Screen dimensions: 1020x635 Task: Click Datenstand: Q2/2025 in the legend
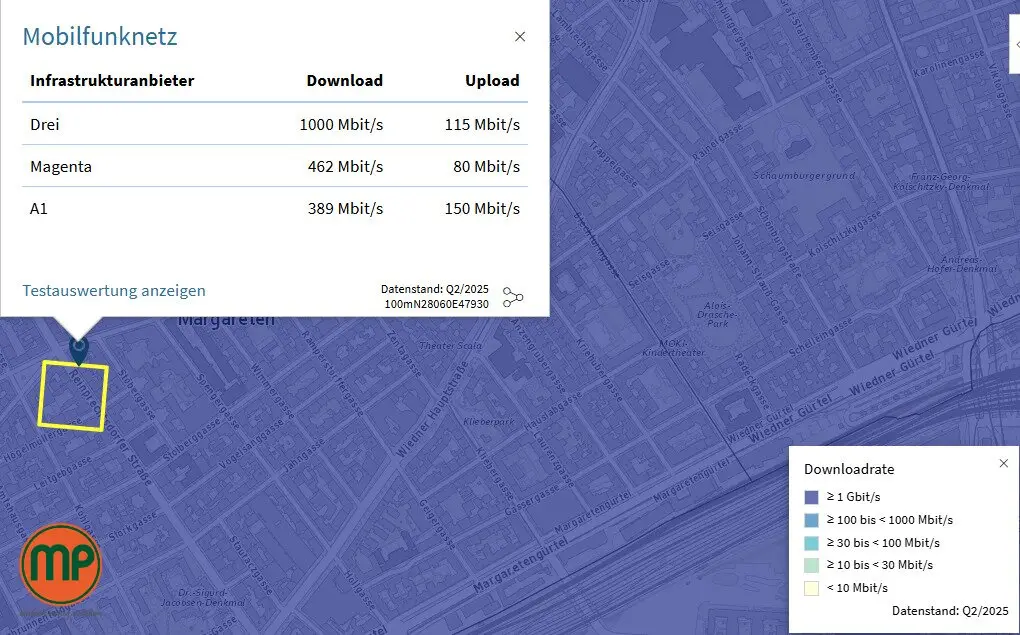(950, 611)
